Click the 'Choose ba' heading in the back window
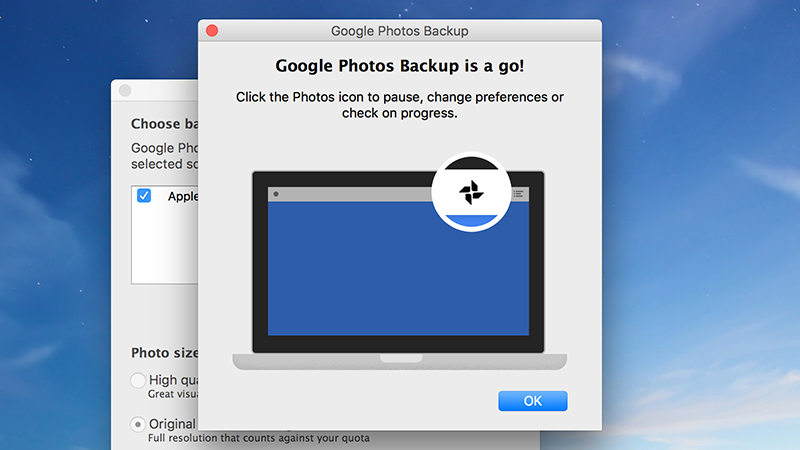800x450 pixels. coord(164,124)
